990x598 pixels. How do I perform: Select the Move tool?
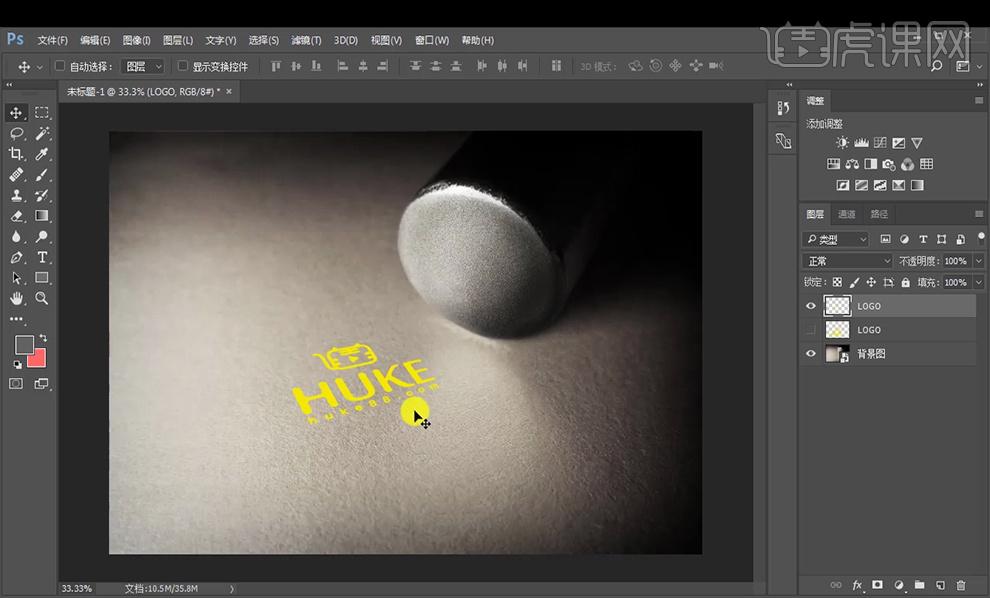click(16, 113)
